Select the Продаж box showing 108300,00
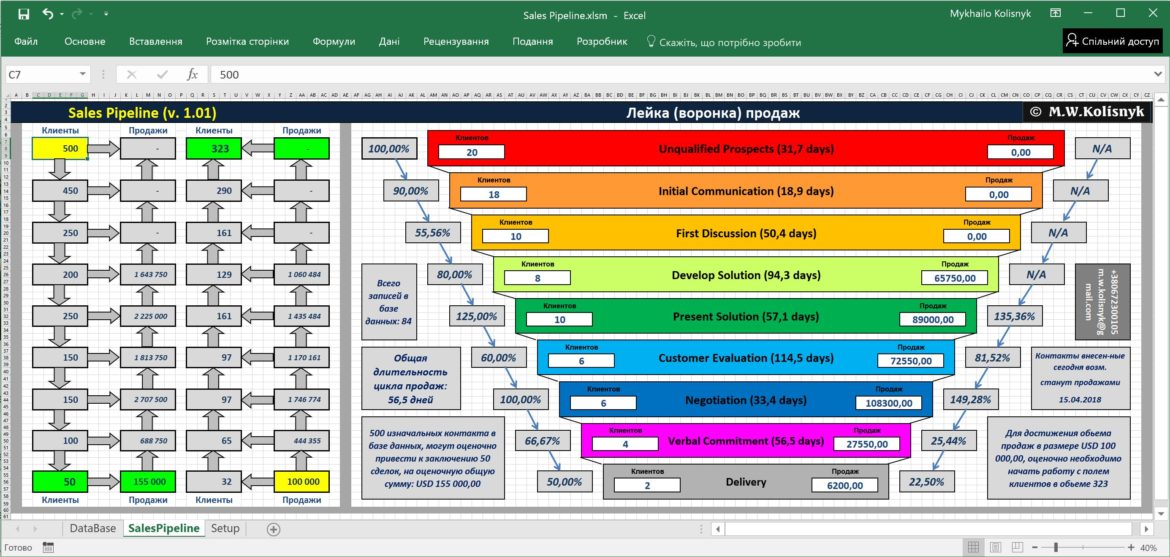 [x=889, y=403]
